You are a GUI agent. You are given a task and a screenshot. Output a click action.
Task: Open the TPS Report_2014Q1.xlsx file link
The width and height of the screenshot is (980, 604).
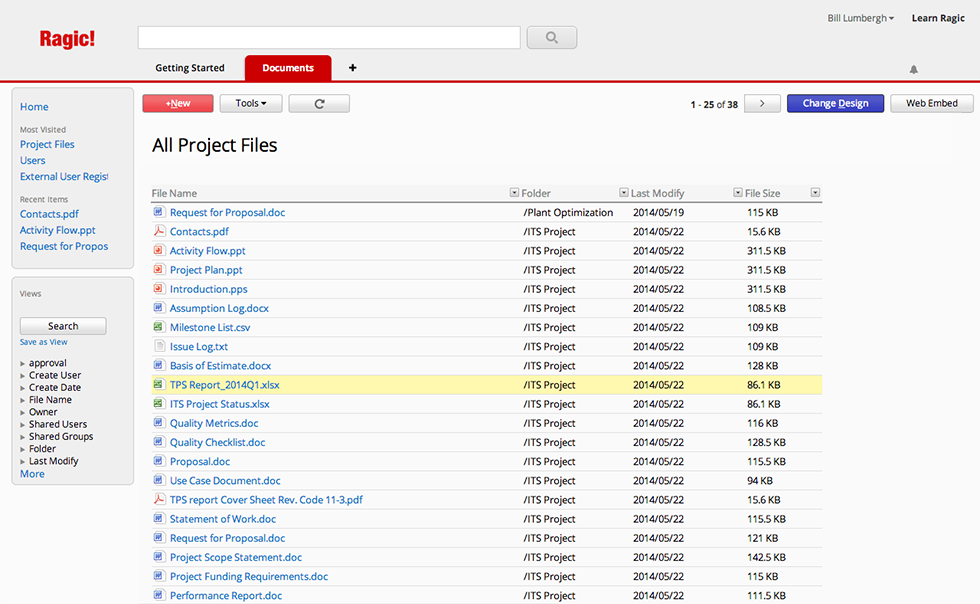pos(224,385)
